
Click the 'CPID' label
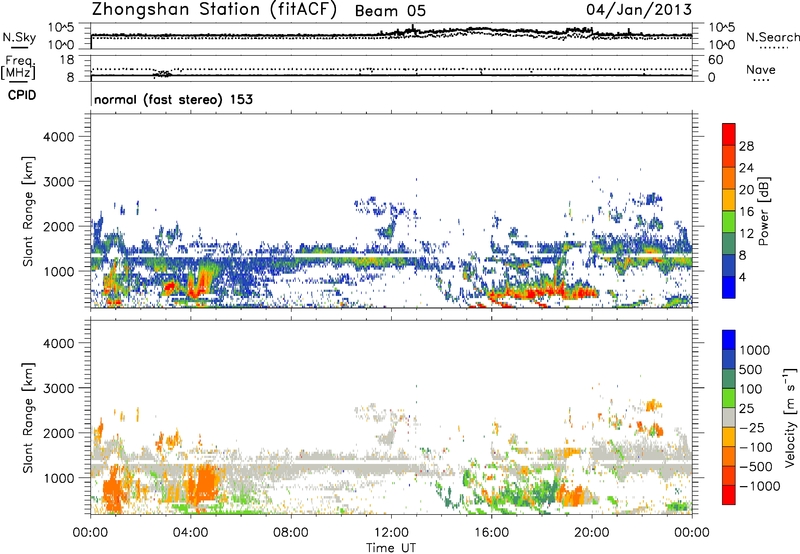tap(22, 95)
